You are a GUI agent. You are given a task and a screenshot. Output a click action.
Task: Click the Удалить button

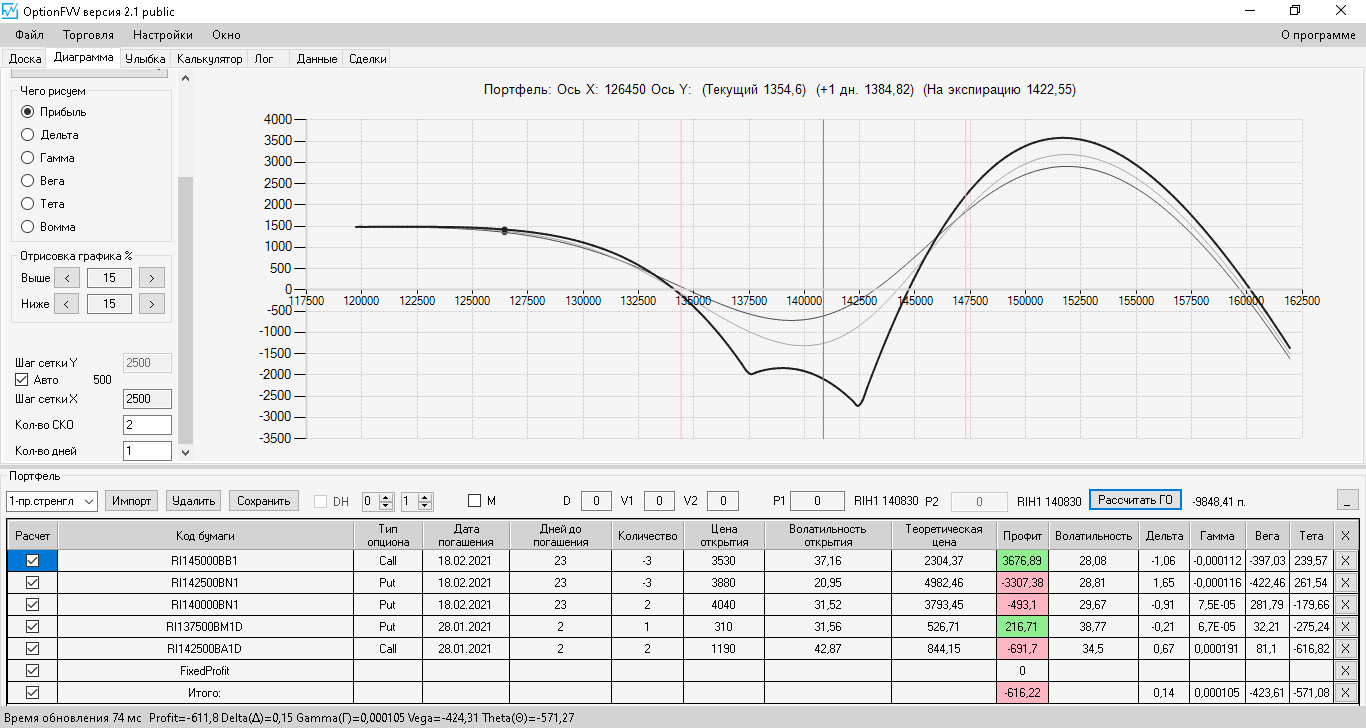[193, 501]
